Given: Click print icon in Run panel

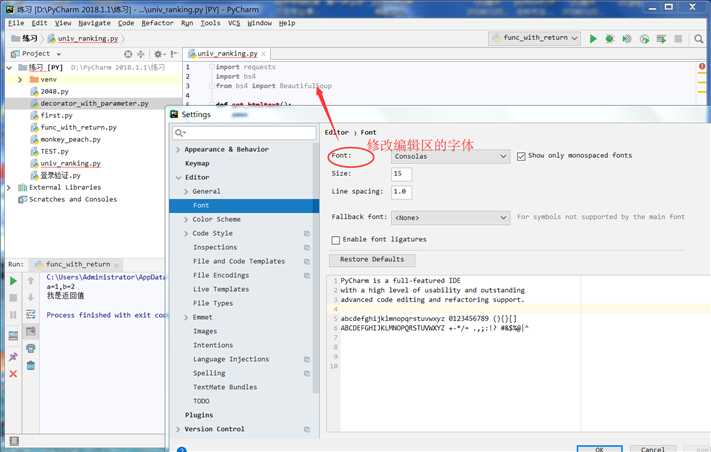Looking at the screenshot, I should point(30,348).
